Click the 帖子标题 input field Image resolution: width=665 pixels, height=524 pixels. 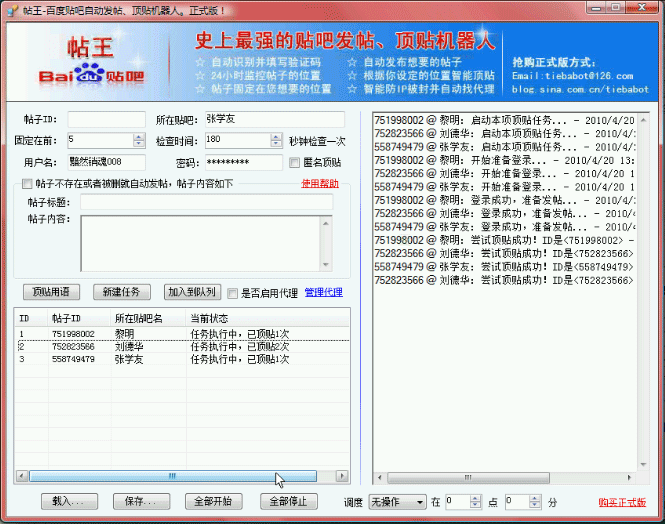click(x=207, y=202)
